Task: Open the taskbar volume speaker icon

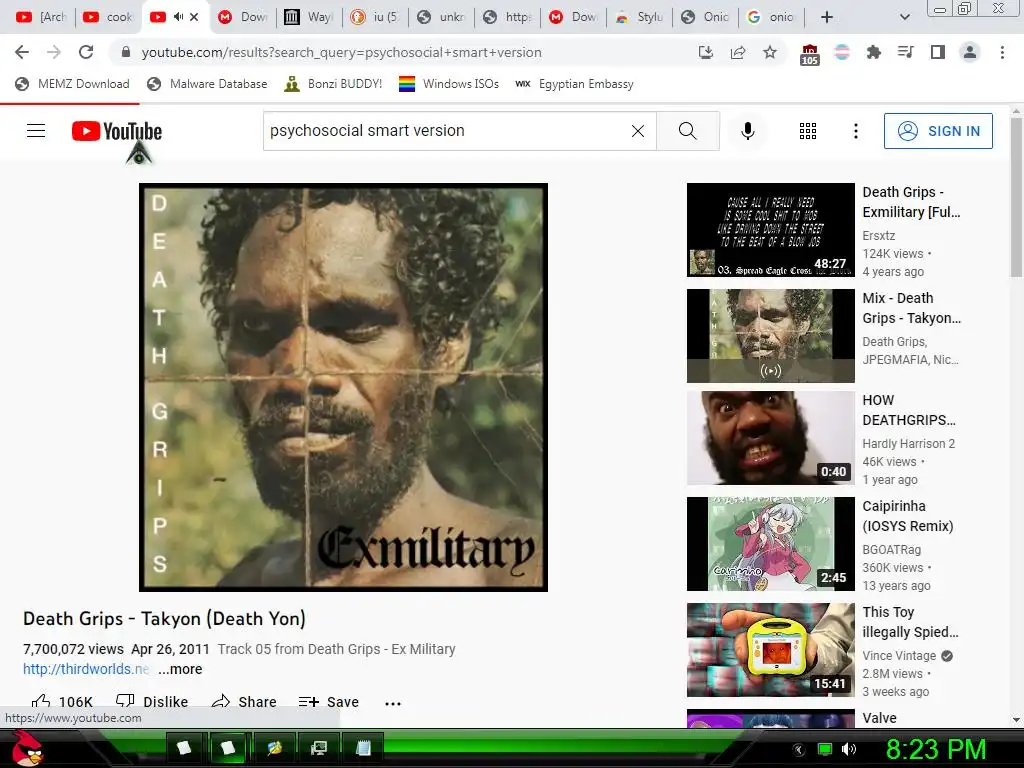Action: (x=849, y=749)
